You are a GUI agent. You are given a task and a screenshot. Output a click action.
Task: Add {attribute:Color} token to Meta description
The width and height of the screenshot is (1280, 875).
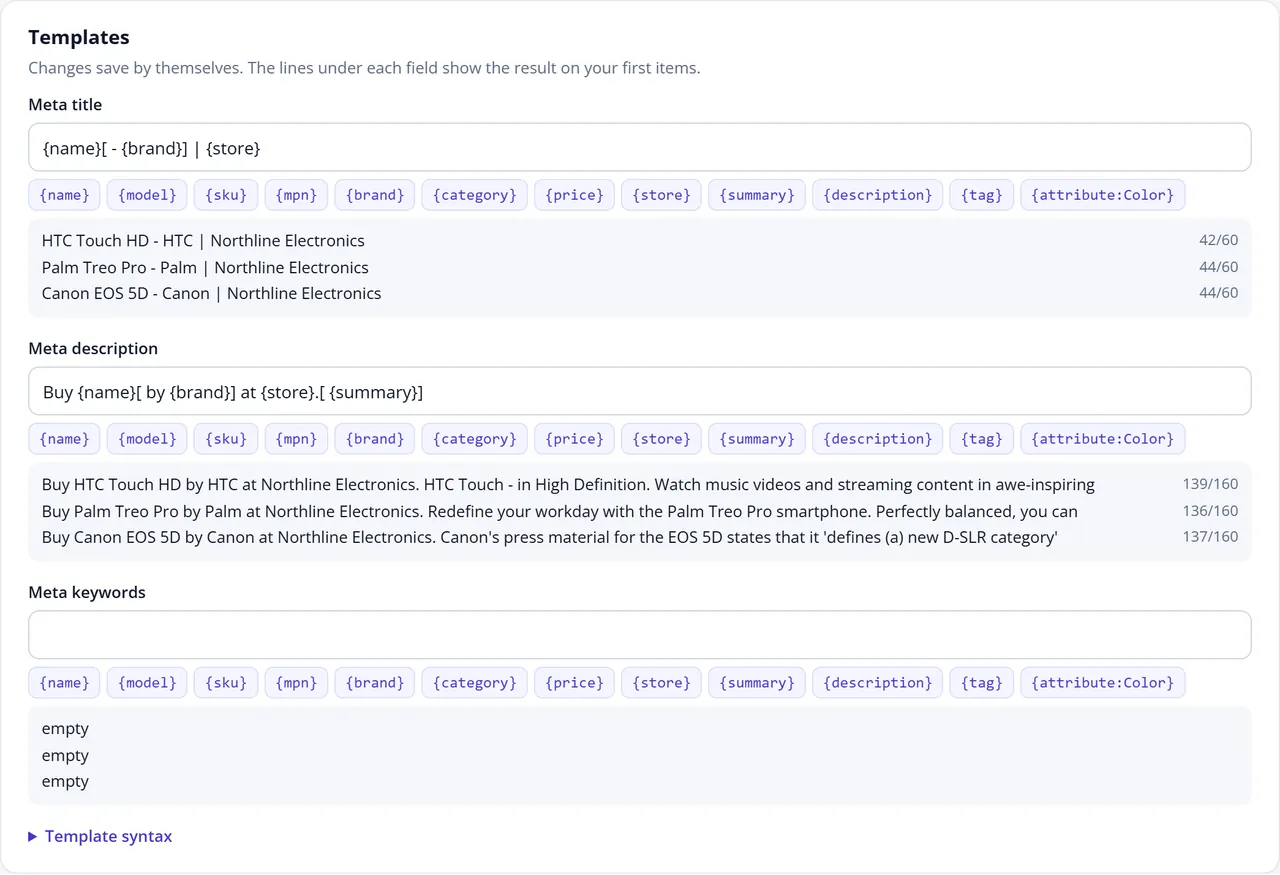point(1103,439)
